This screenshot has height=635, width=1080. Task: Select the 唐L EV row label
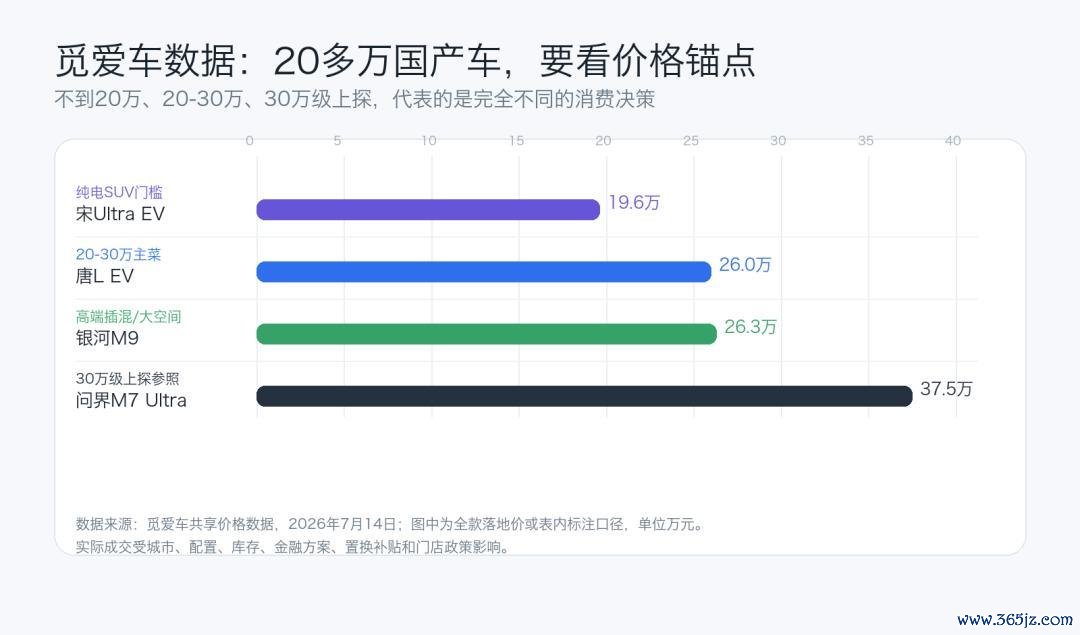tap(105, 276)
